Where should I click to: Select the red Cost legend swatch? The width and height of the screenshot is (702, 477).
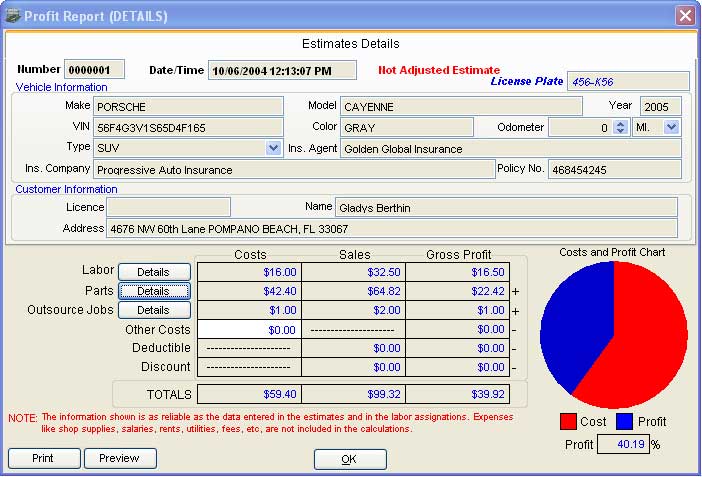point(568,421)
